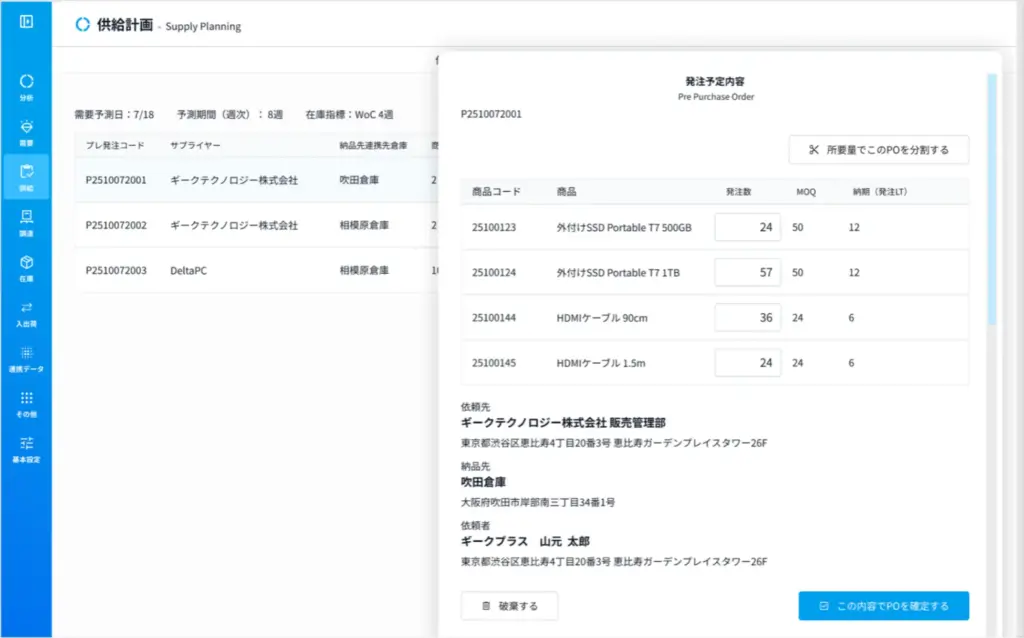Select the row P2510072003
Viewport: 1024px width, 638px height.
pos(257,270)
